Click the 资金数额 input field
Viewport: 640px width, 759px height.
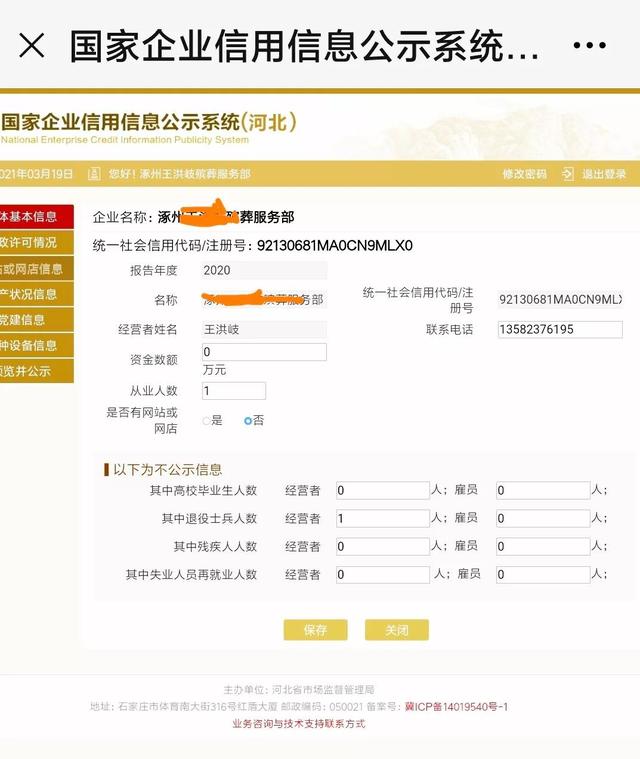[x=264, y=352]
